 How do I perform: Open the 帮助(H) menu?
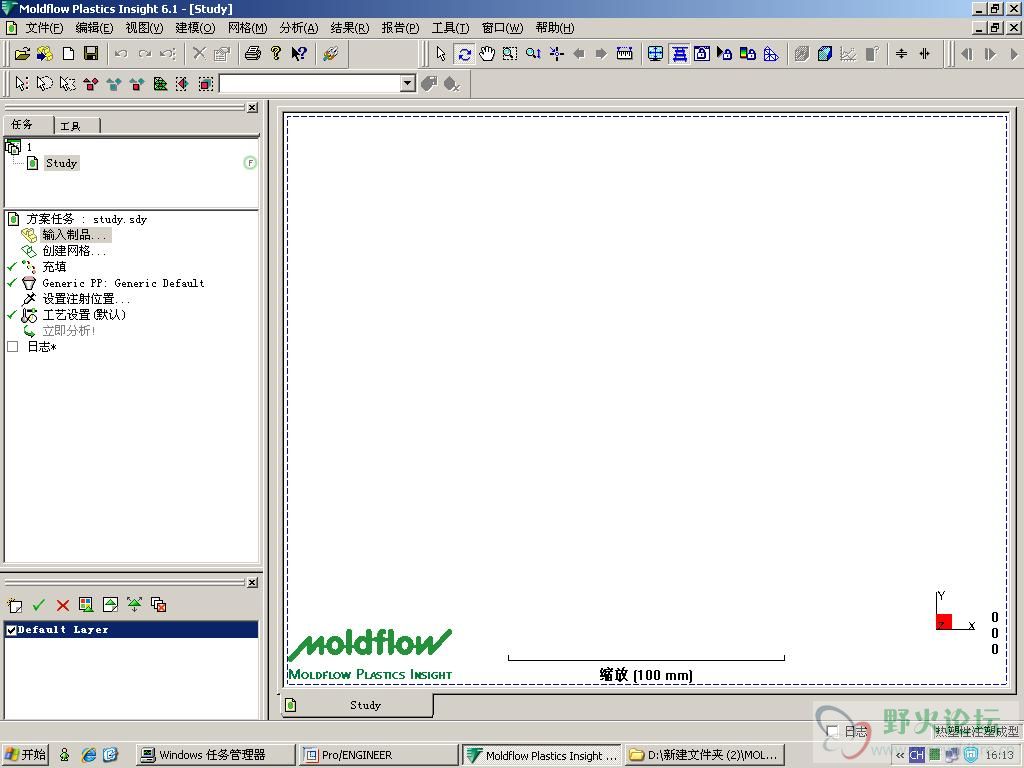point(555,28)
